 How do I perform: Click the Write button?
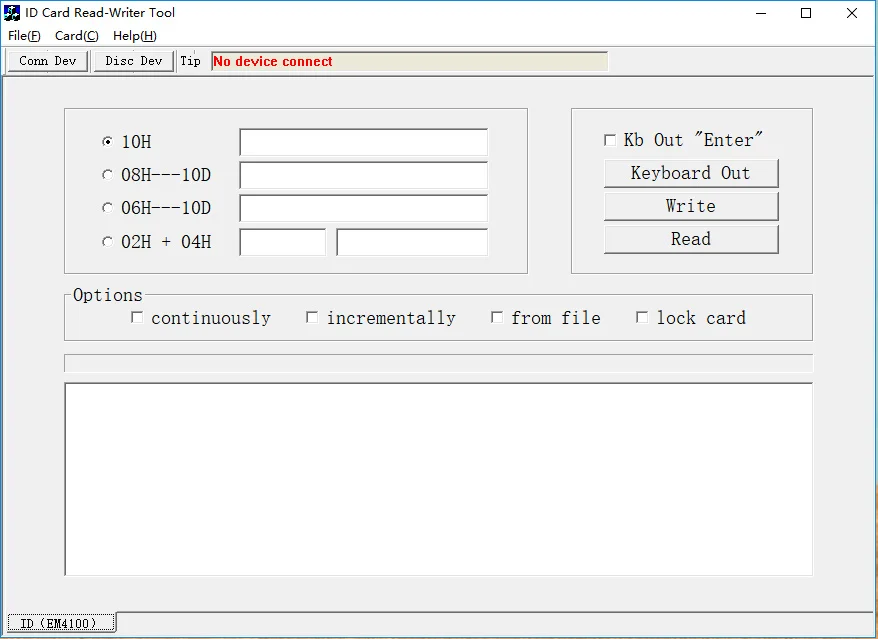pos(691,206)
